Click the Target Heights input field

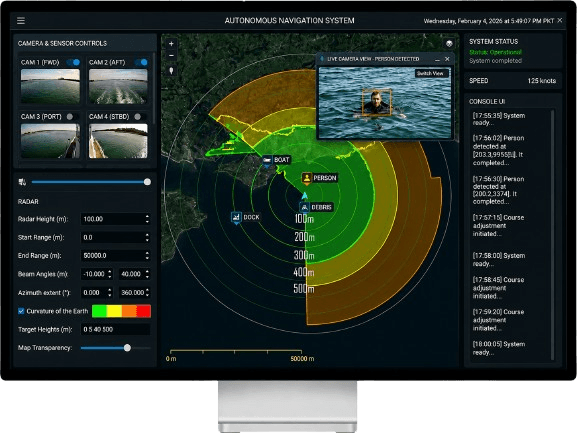click(x=115, y=329)
